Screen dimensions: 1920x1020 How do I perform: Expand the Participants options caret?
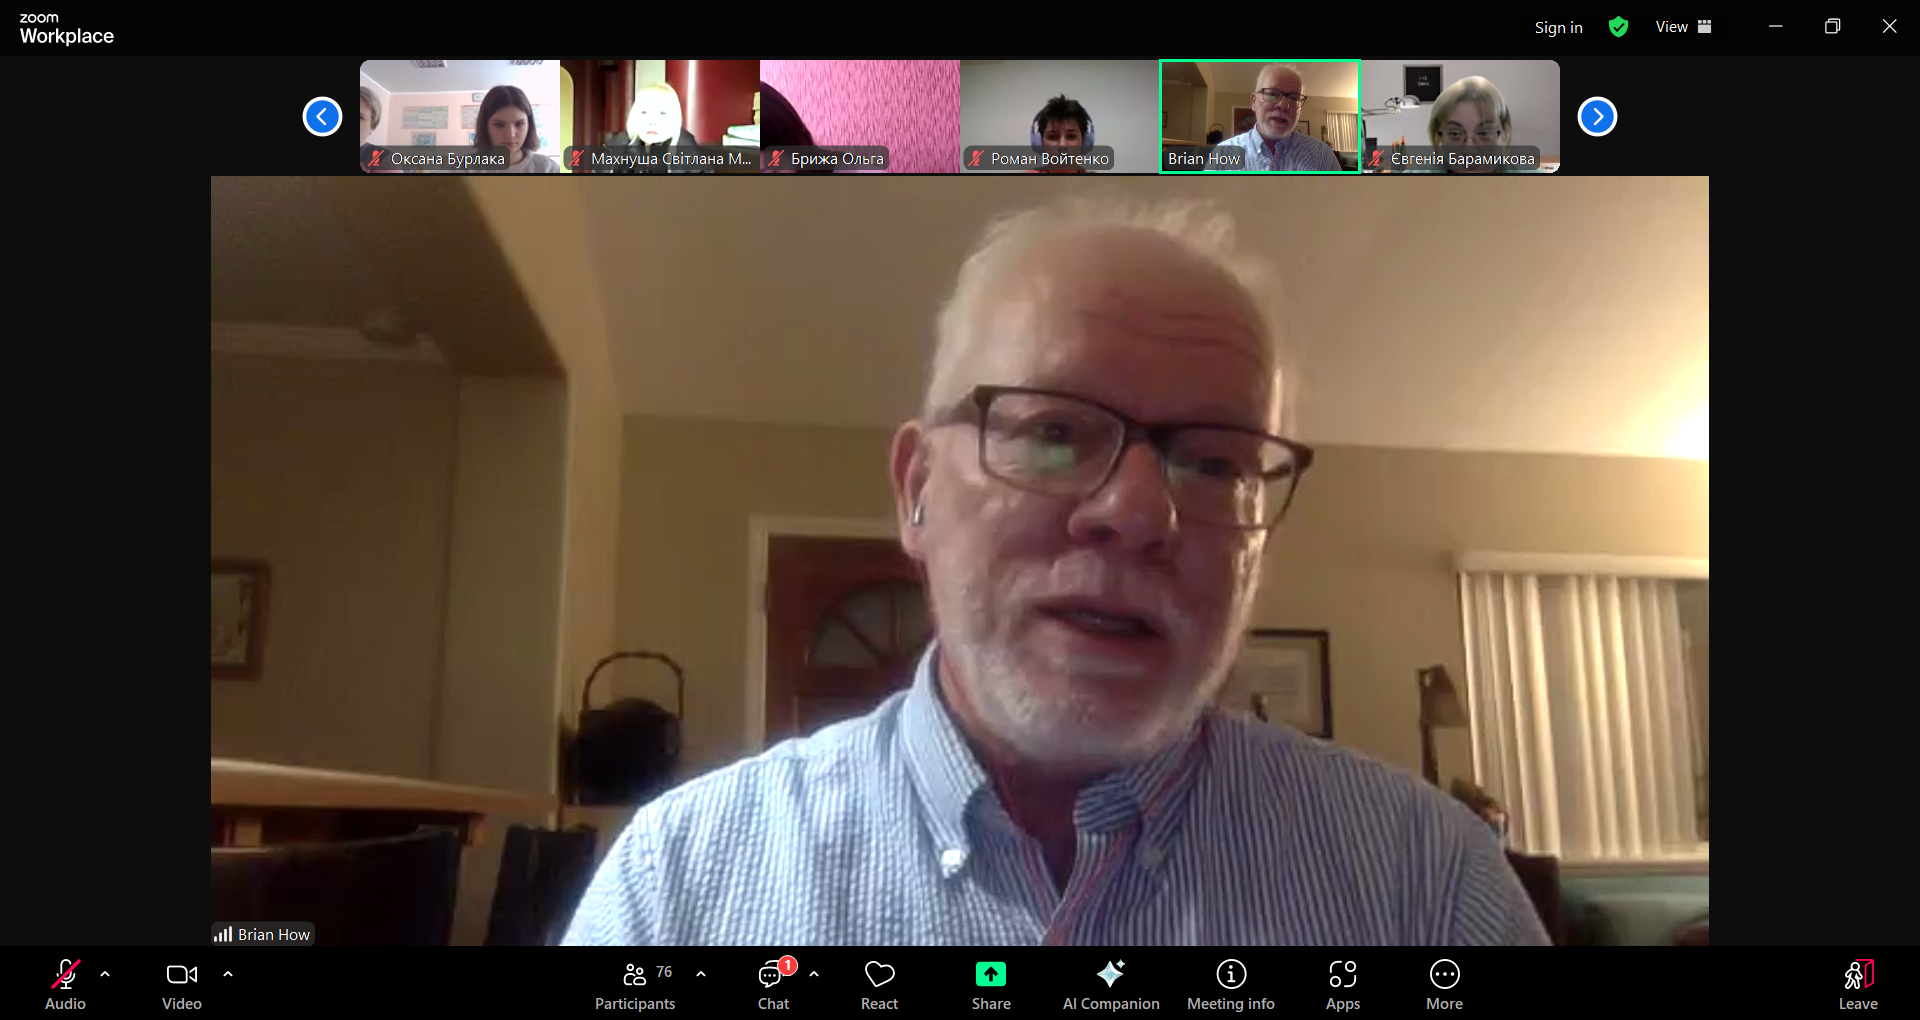coord(701,973)
